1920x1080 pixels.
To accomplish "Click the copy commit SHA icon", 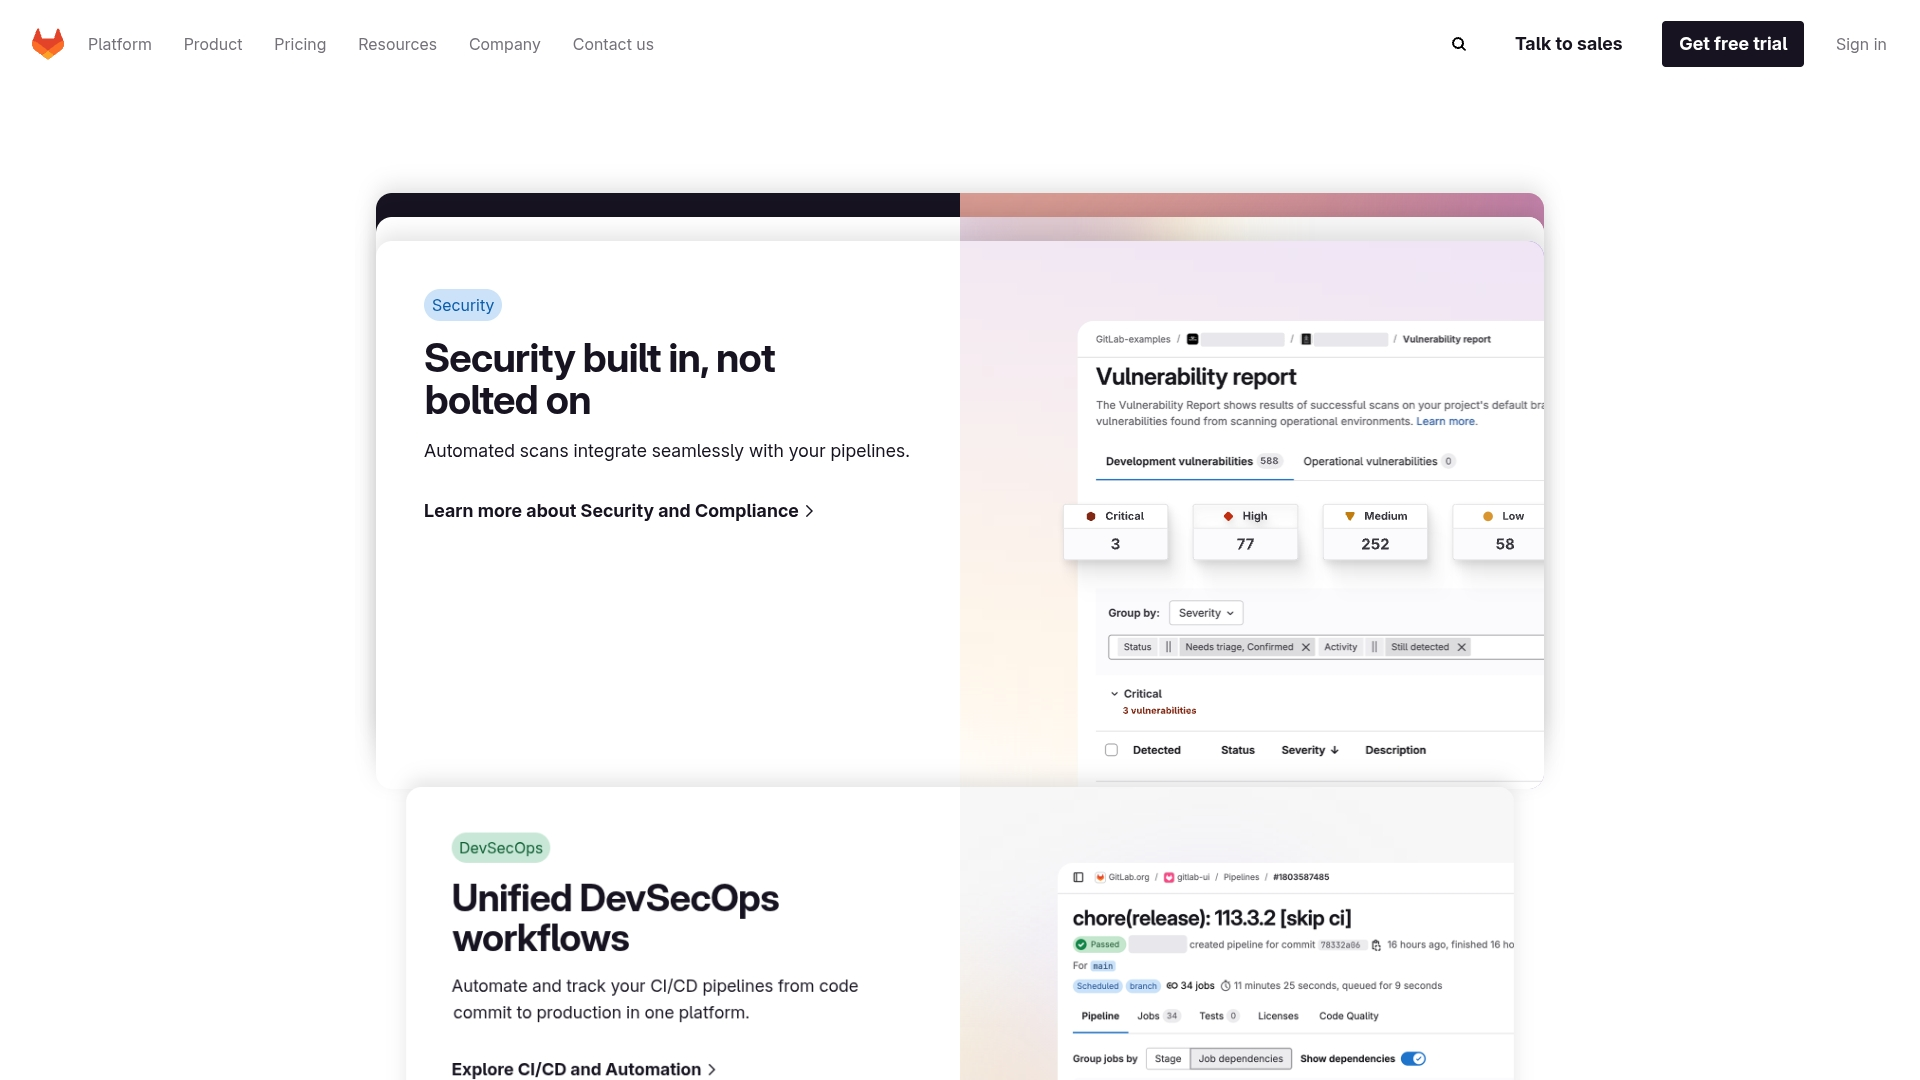I will (1376, 945).
